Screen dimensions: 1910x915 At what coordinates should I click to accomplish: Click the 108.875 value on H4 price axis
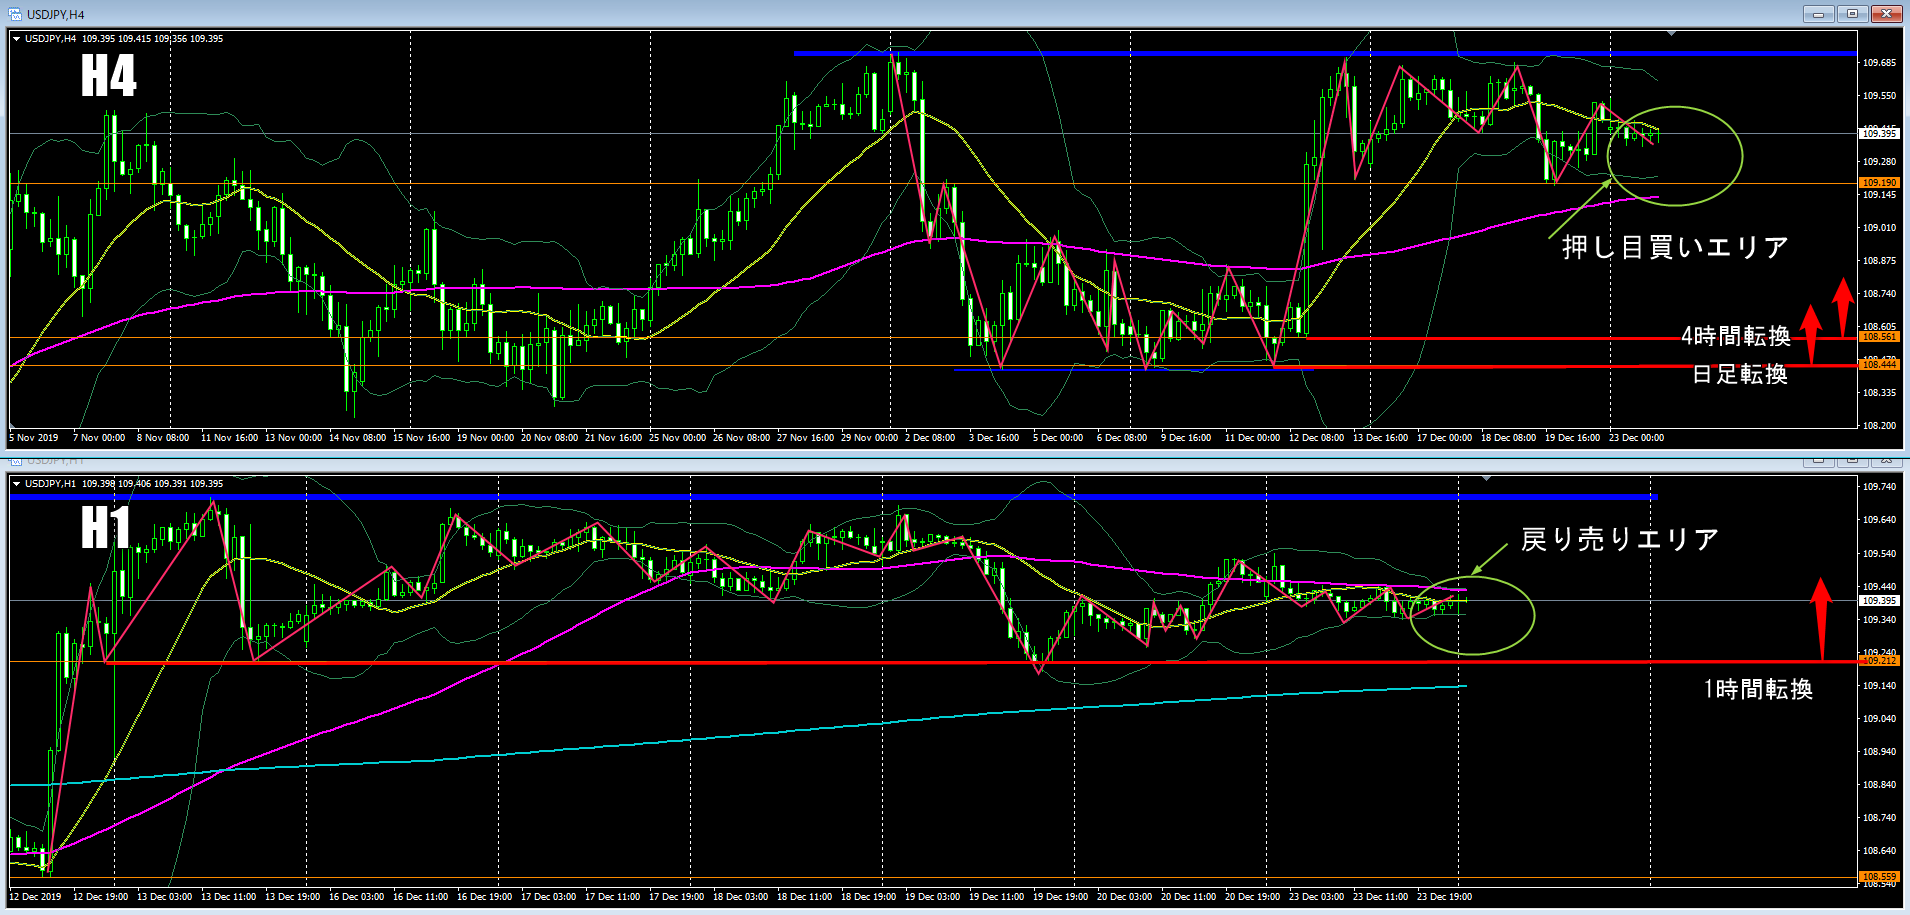coord(1879,261)
